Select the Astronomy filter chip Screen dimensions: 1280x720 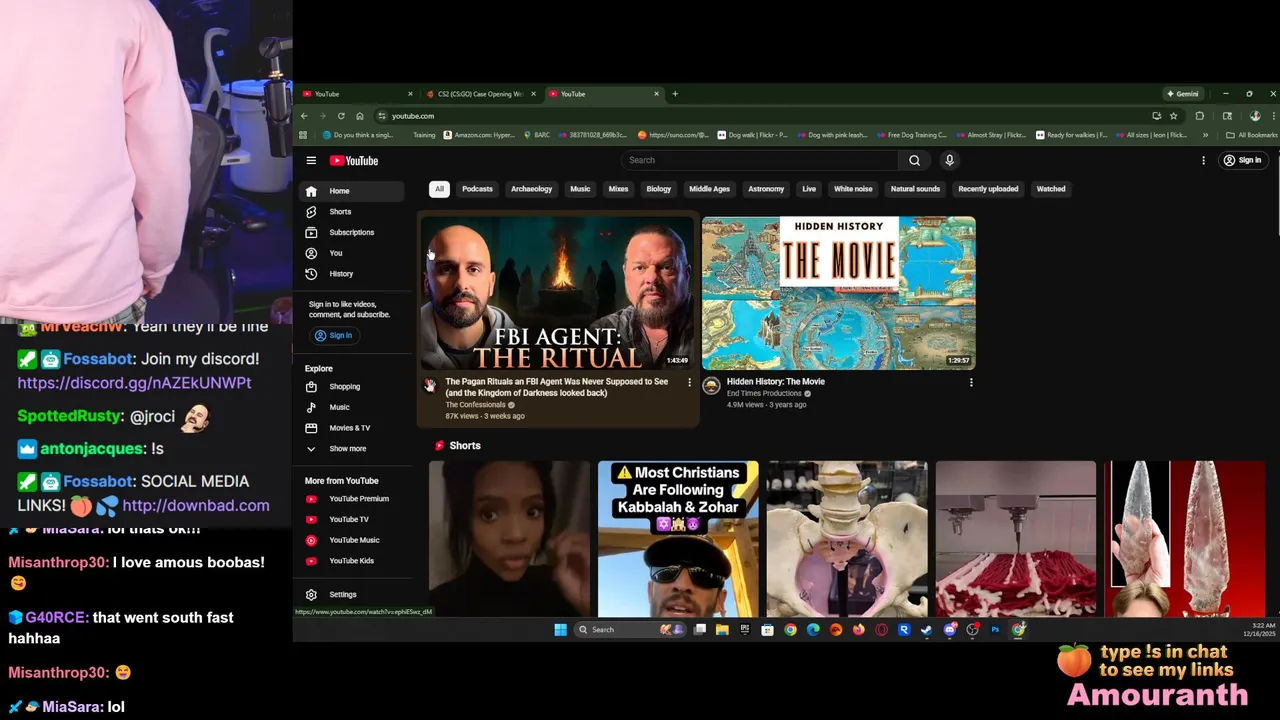click(766, 189)
